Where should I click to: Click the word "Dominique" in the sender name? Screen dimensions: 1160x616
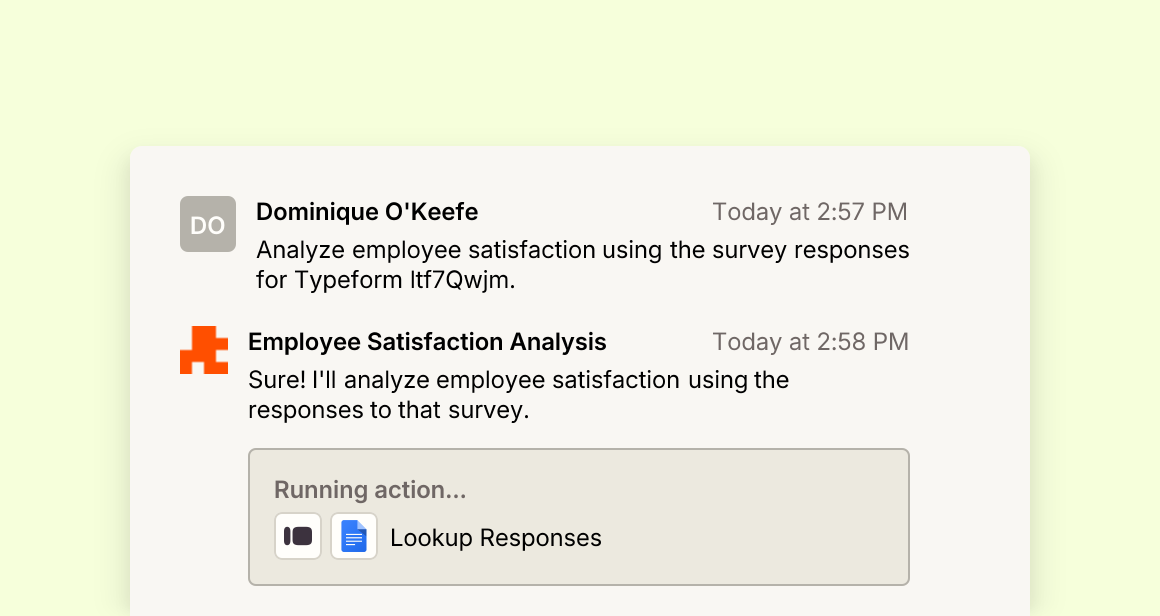click(x=309, y=211)
